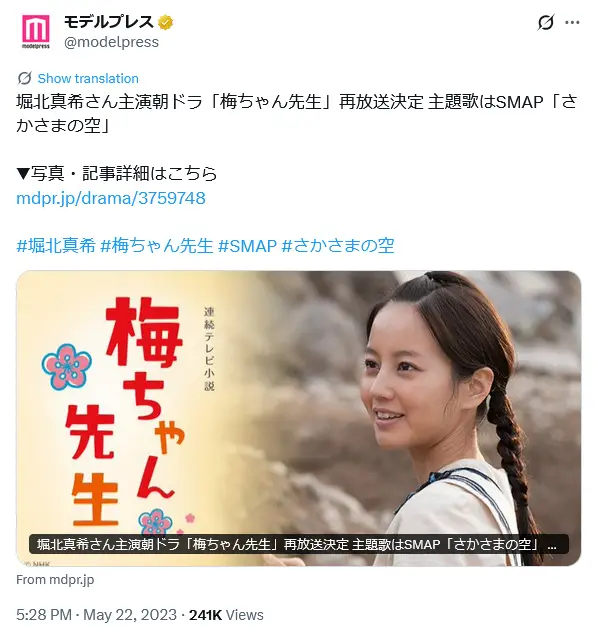The image size is (598, 636).
Task: Open hashtag #梅ちゃん先生
Action: coord(157,246)
